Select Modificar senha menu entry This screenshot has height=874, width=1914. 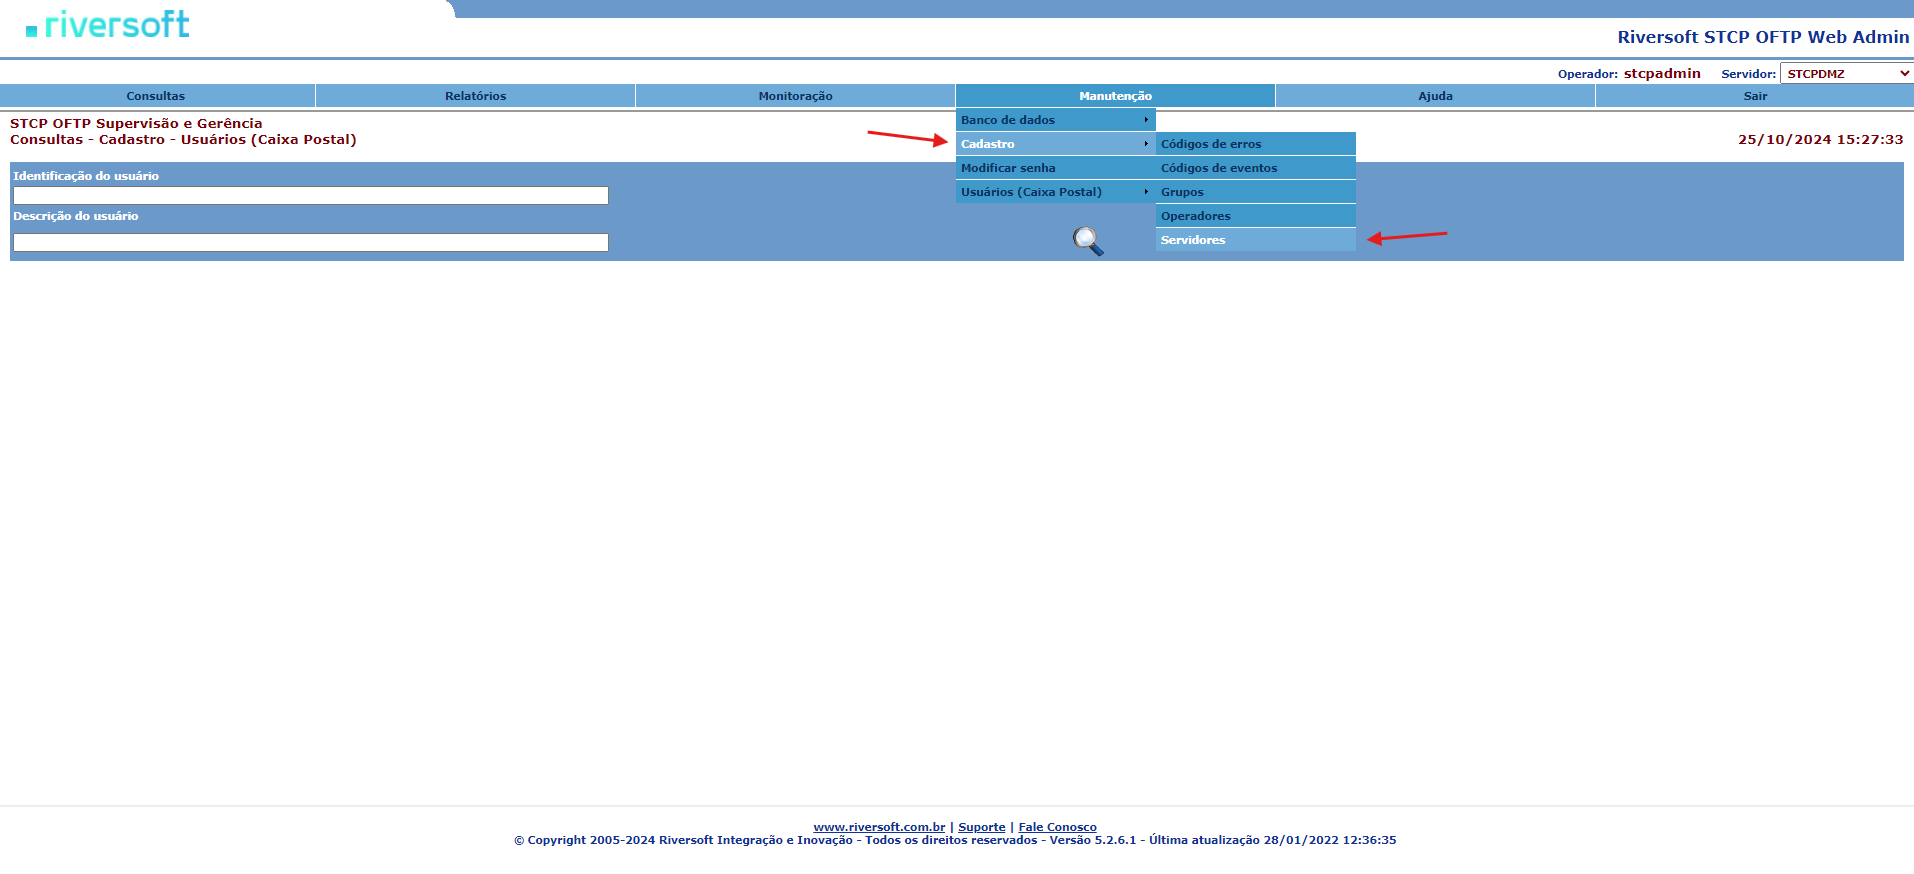pos(1056,168)
